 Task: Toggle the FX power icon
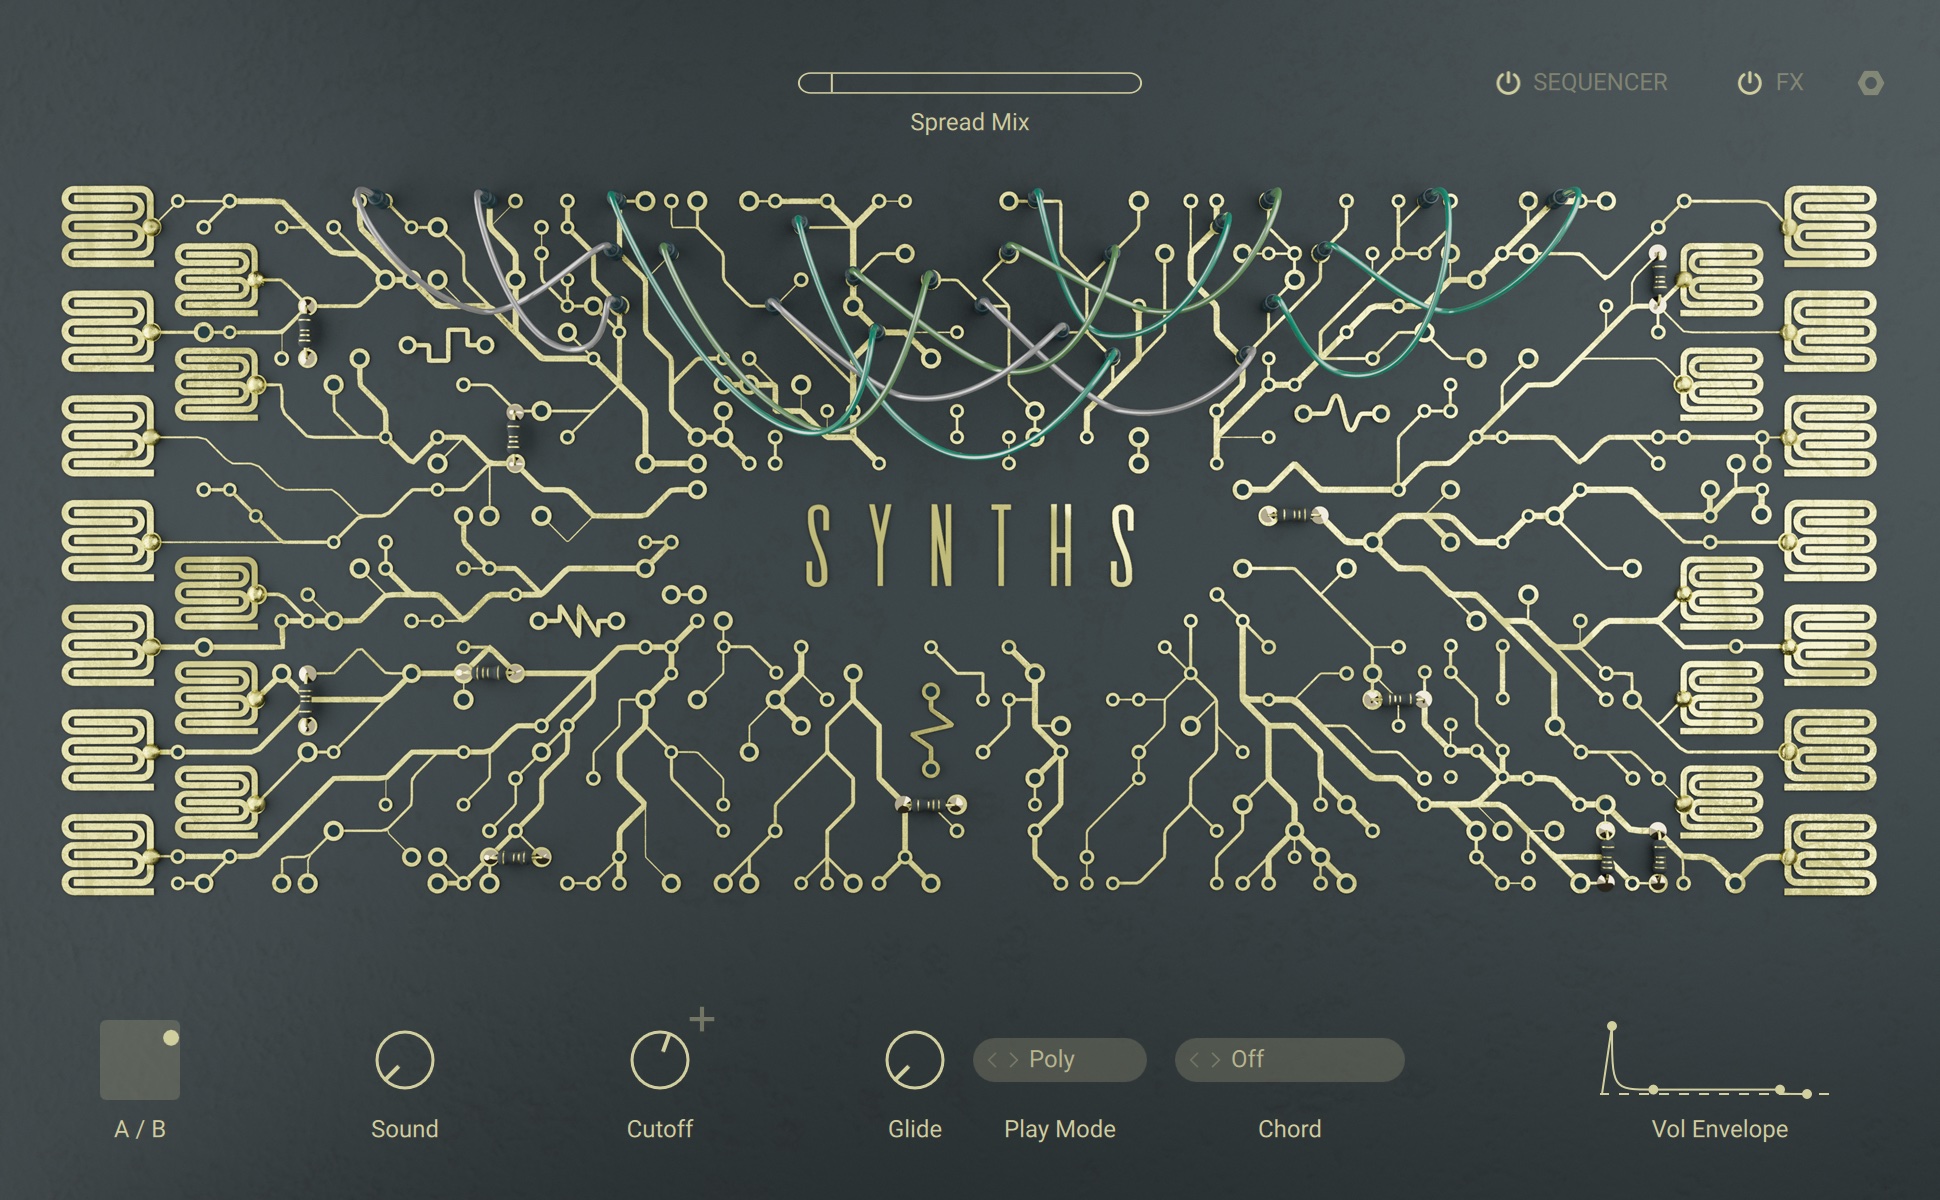pyautogui.click(x=1749, y=83)
